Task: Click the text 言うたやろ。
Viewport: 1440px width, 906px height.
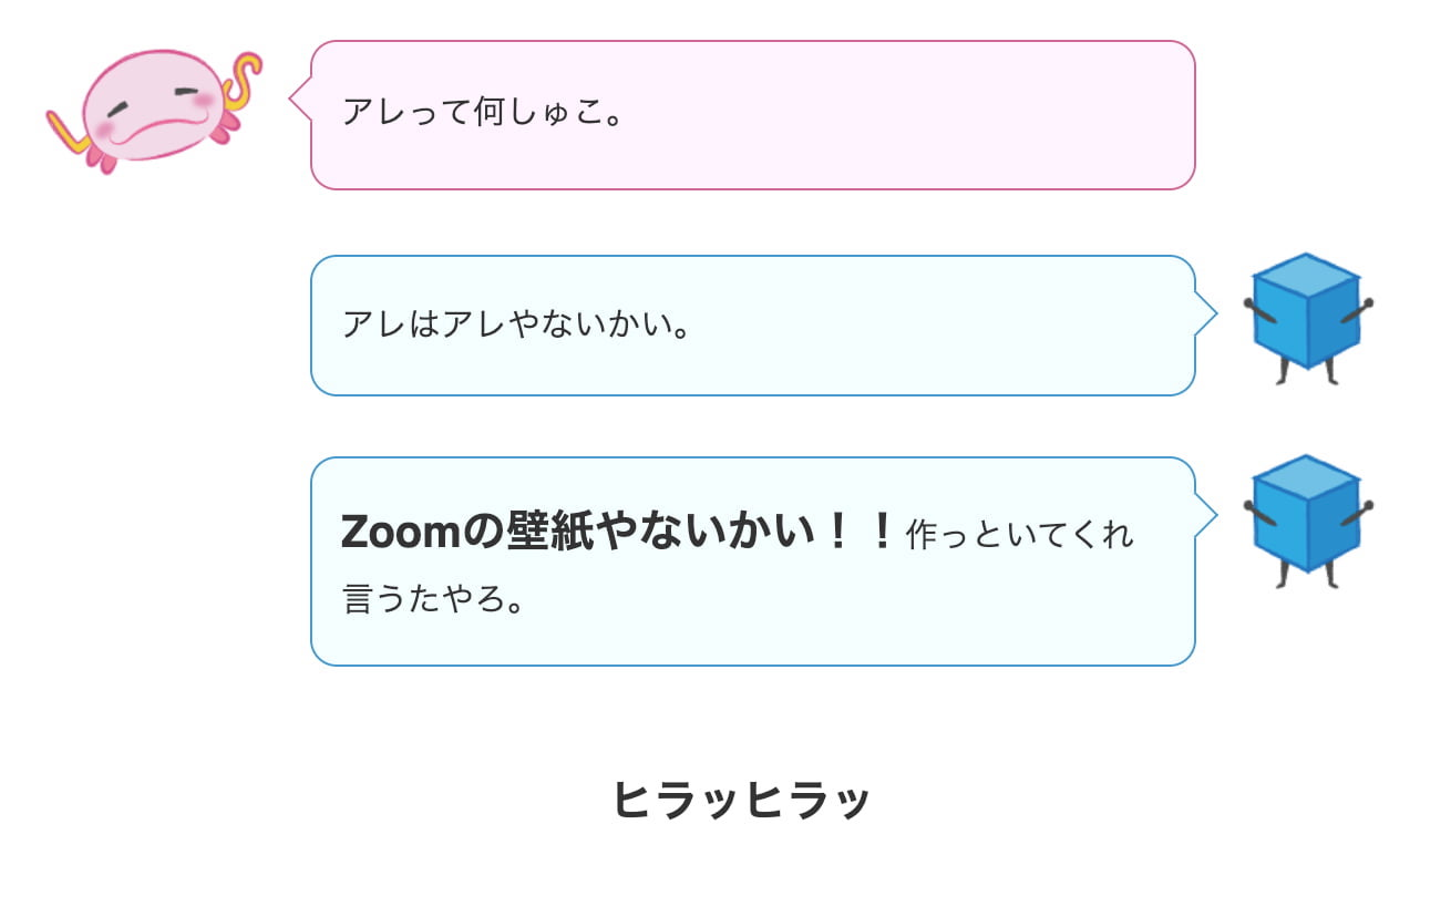Action: [433, 598]
